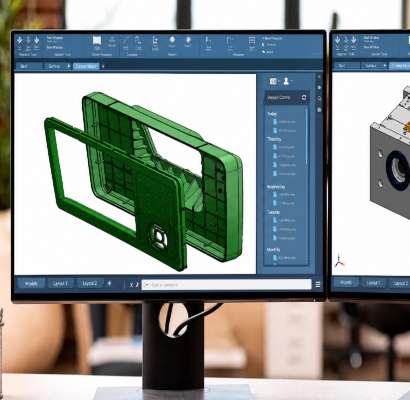
Task: Click the rightmost of three down-arrow icons, left monitor
Action: point(37,40)
